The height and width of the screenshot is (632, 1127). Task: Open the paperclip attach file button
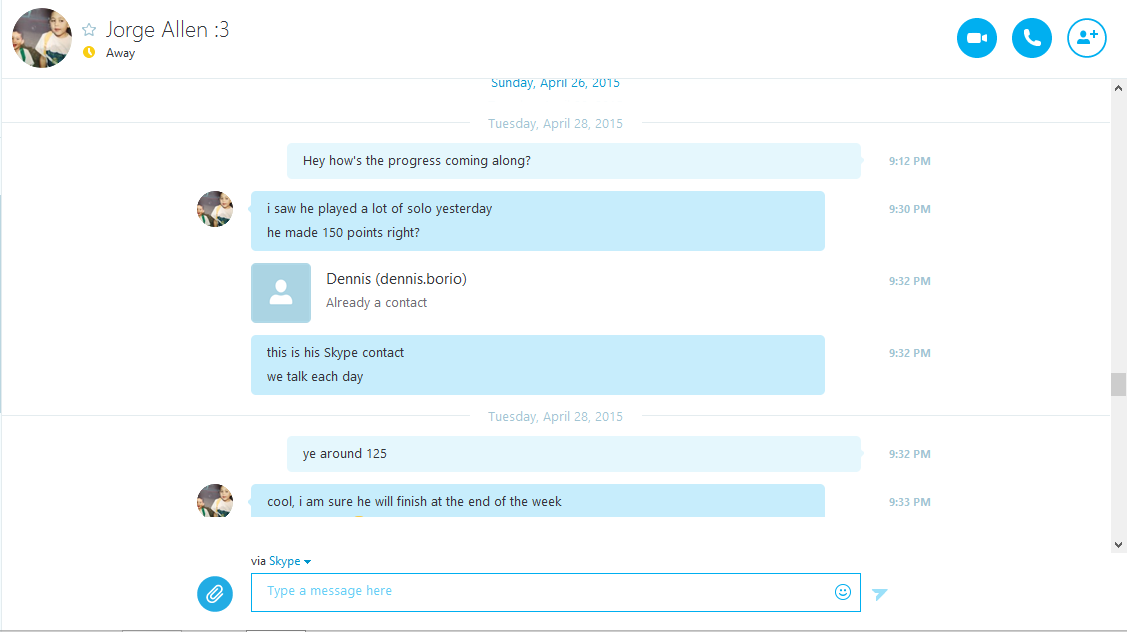(215, 594)
